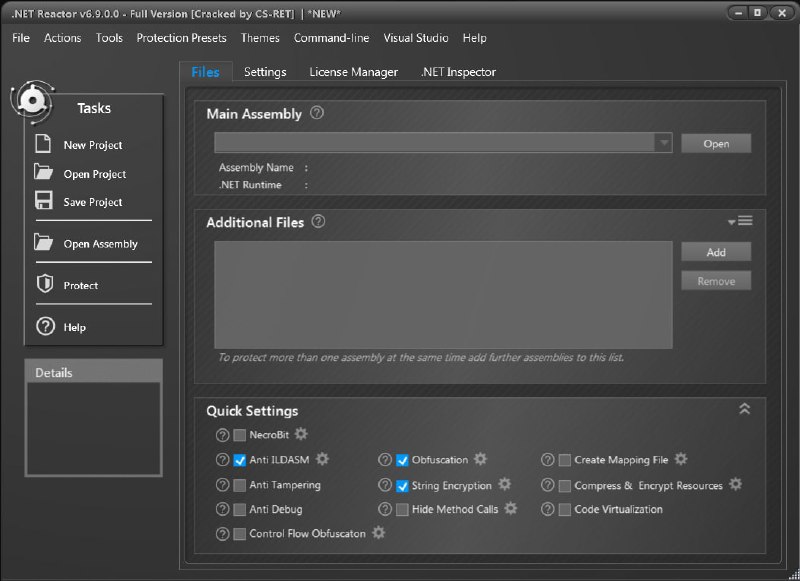Open the Themes menu

tap(260, 38)
